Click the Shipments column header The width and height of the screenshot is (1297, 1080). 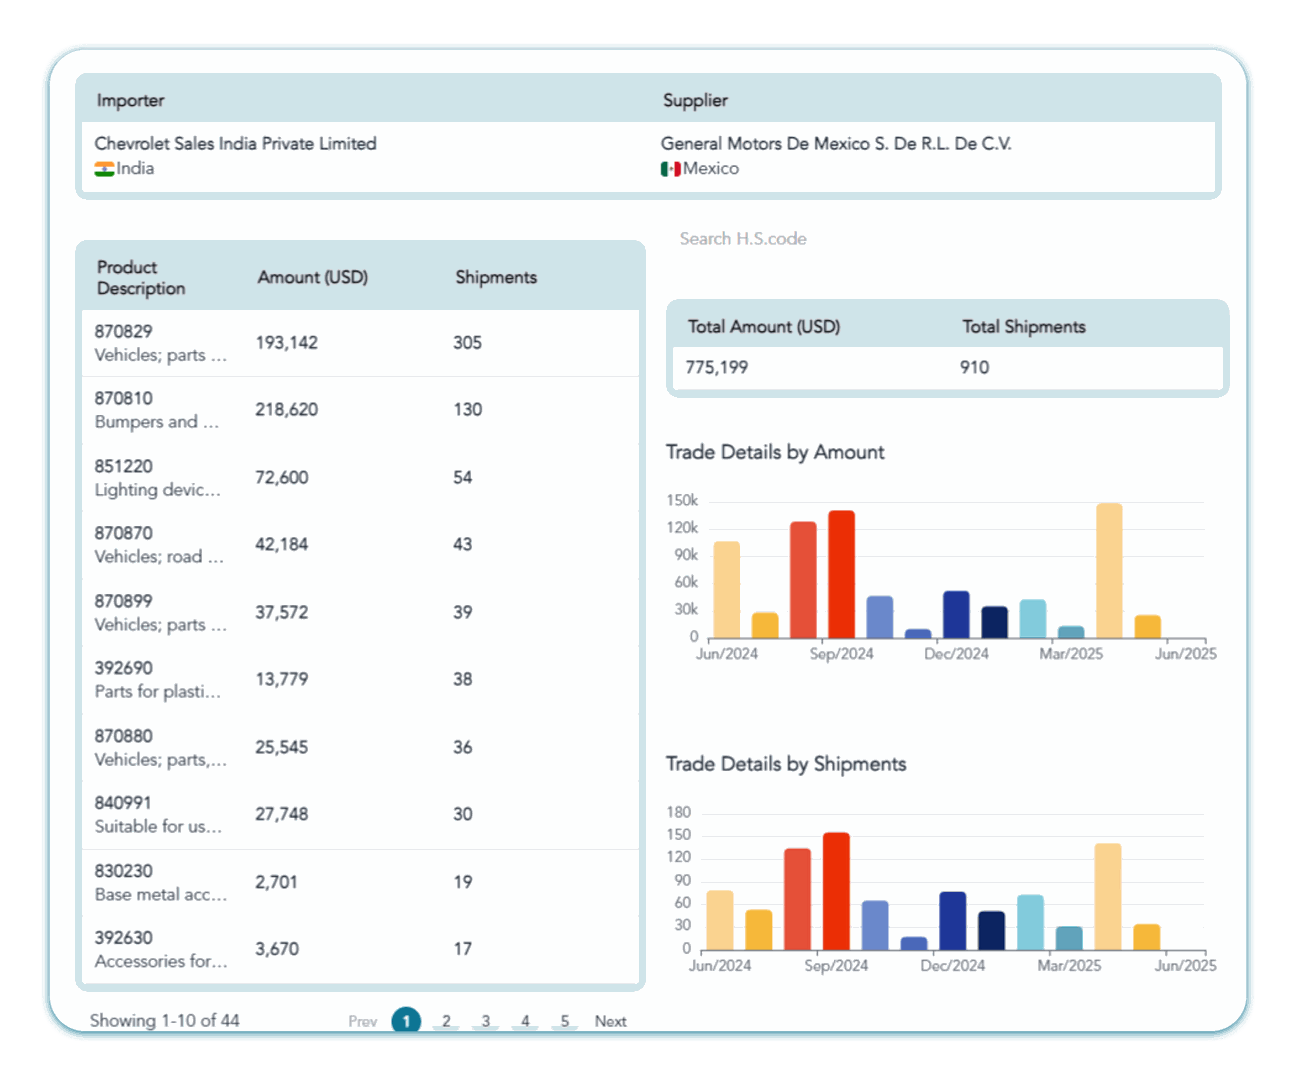point(496,277)
